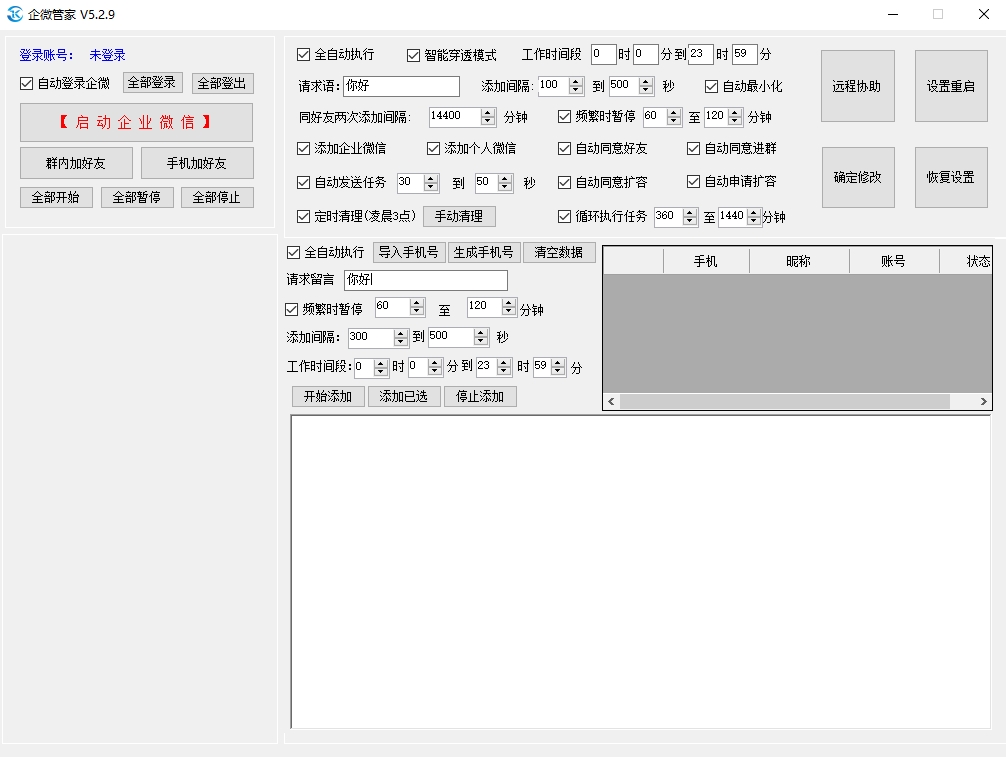This screenshot has width=1006, height=757.
Task: Select 昵称 column header
Action: (x=799, y=261)
